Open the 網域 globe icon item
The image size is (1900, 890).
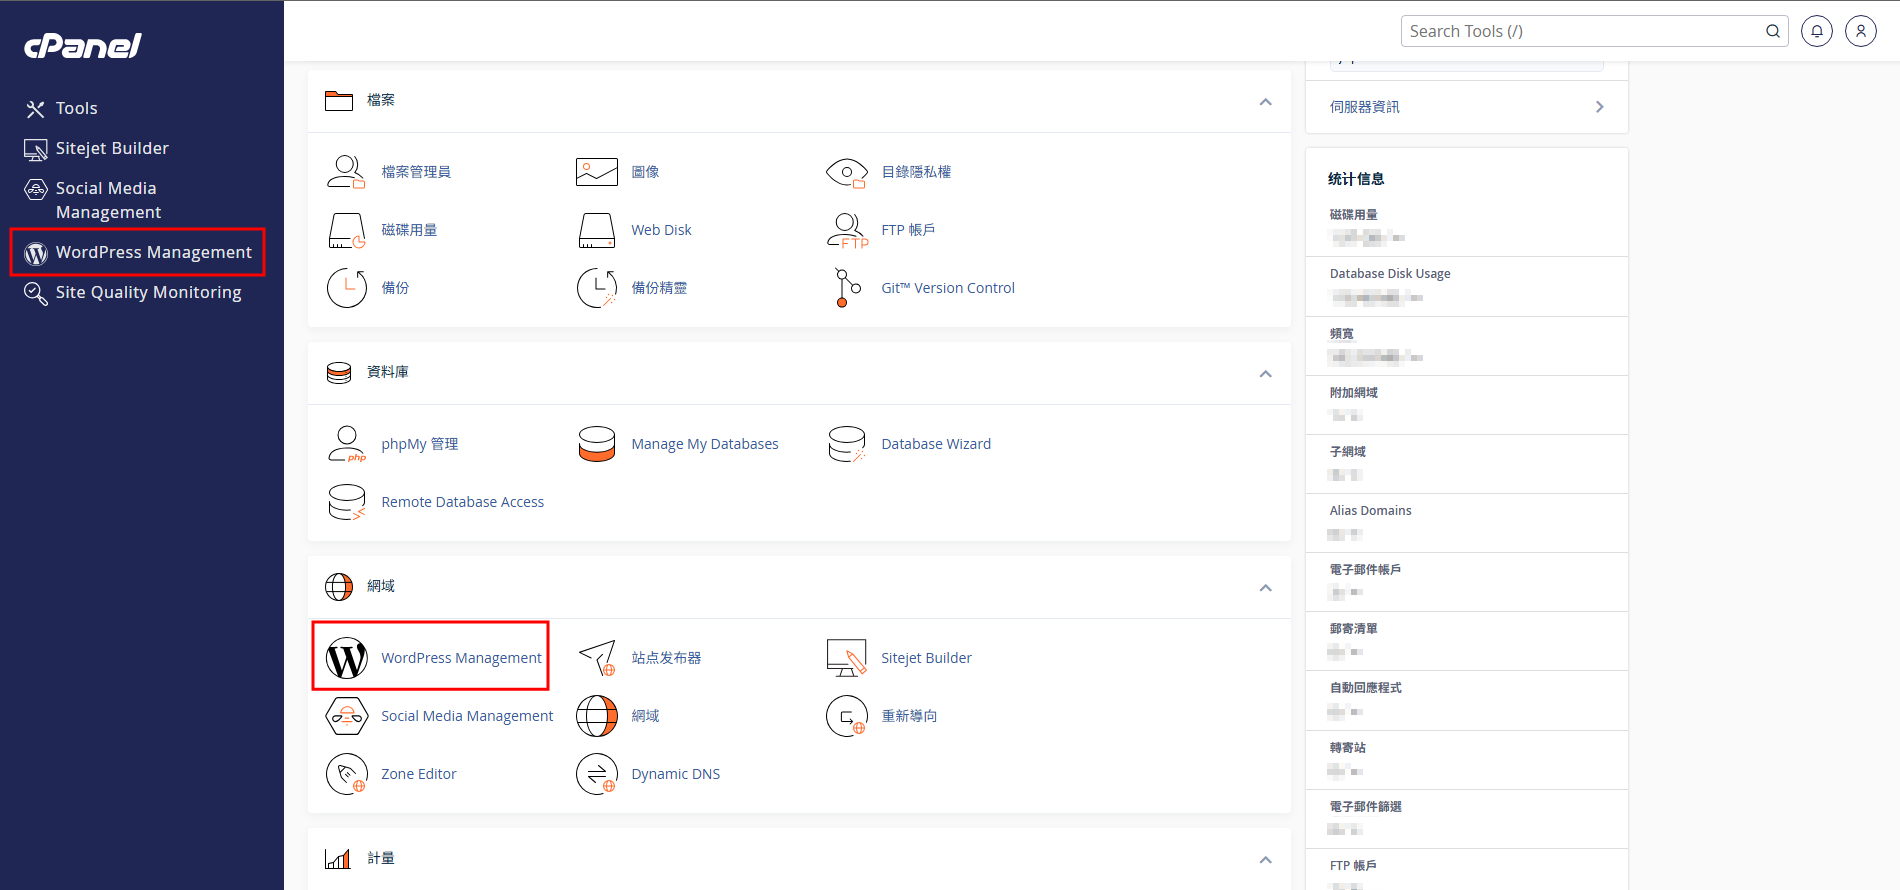pos(596,716)
